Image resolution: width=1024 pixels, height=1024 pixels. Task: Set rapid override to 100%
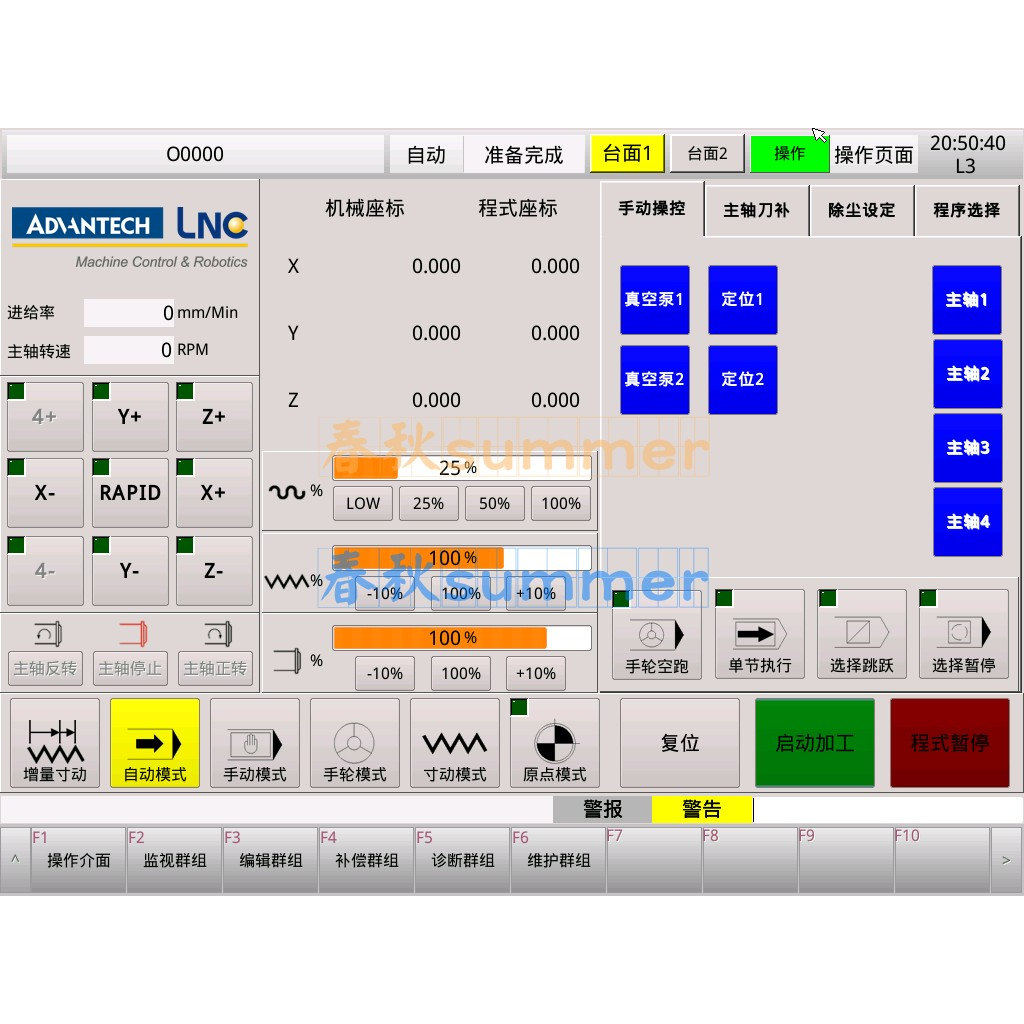561,504
